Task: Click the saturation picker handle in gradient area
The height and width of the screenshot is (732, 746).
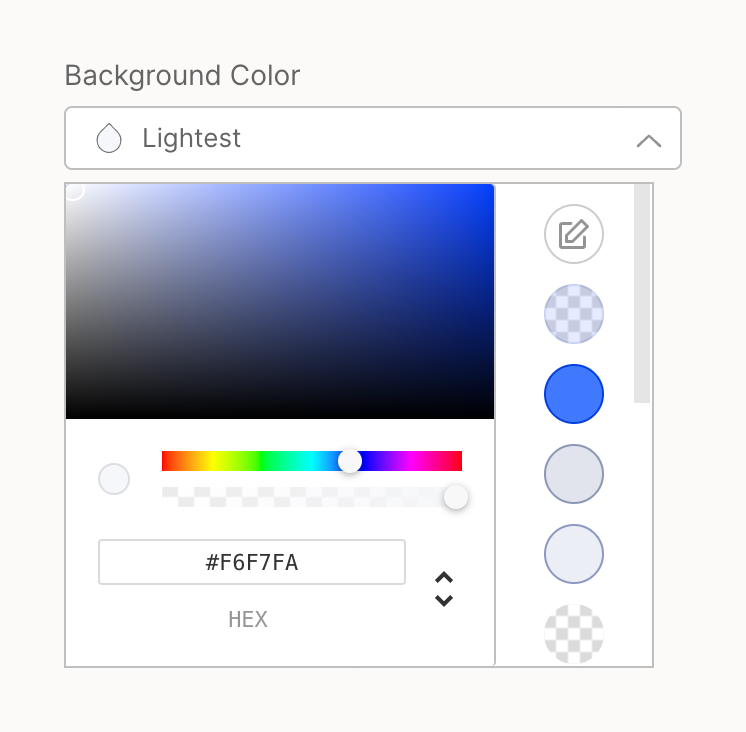Action: (x=73, y=190)
